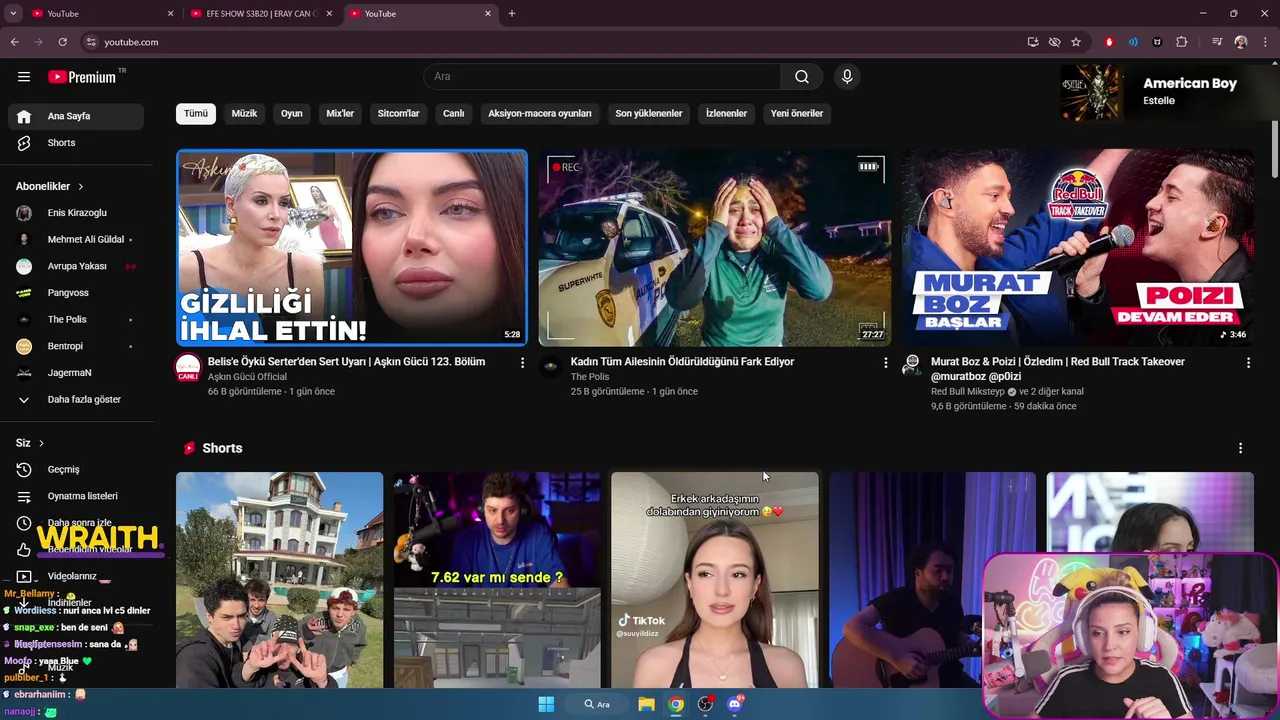Start voice search with the microphone
This screenshot has width=1280, height=720.
point(847,77)
